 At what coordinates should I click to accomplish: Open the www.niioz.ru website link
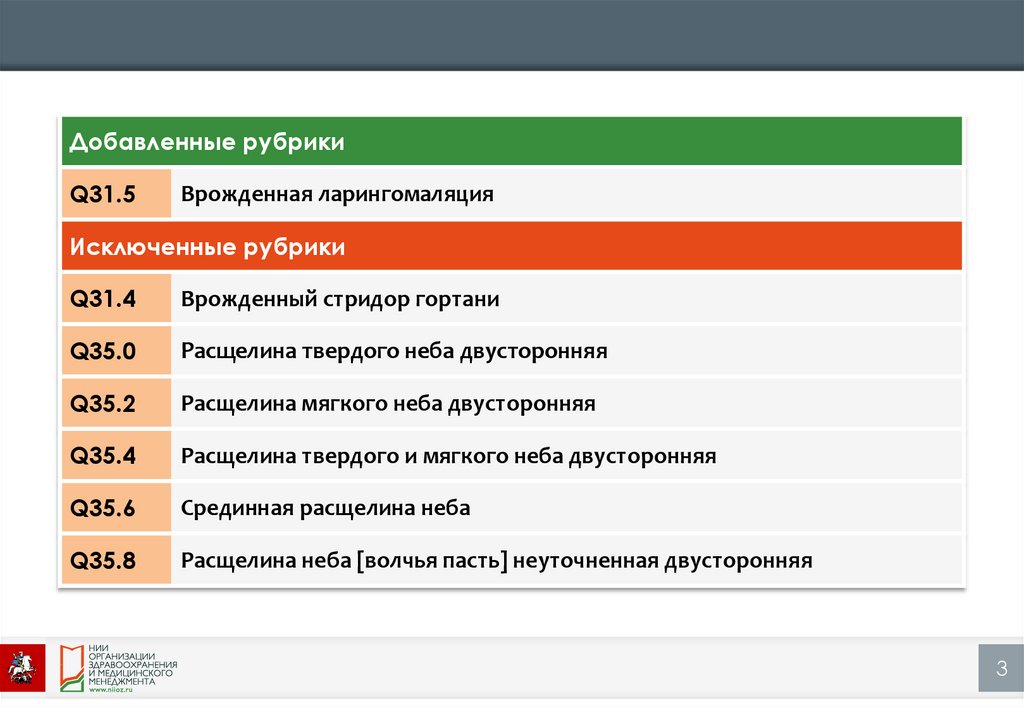108,689
